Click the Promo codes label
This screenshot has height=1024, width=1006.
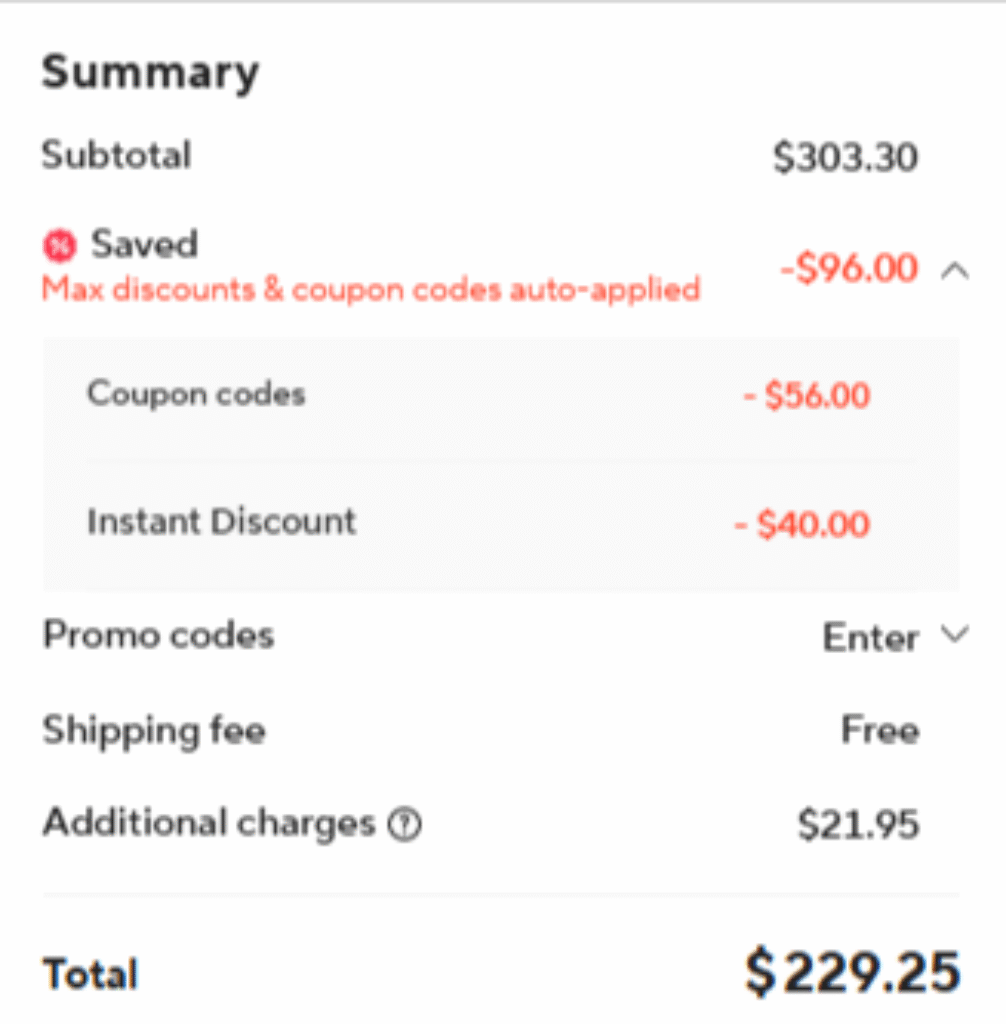pos(158,635)
